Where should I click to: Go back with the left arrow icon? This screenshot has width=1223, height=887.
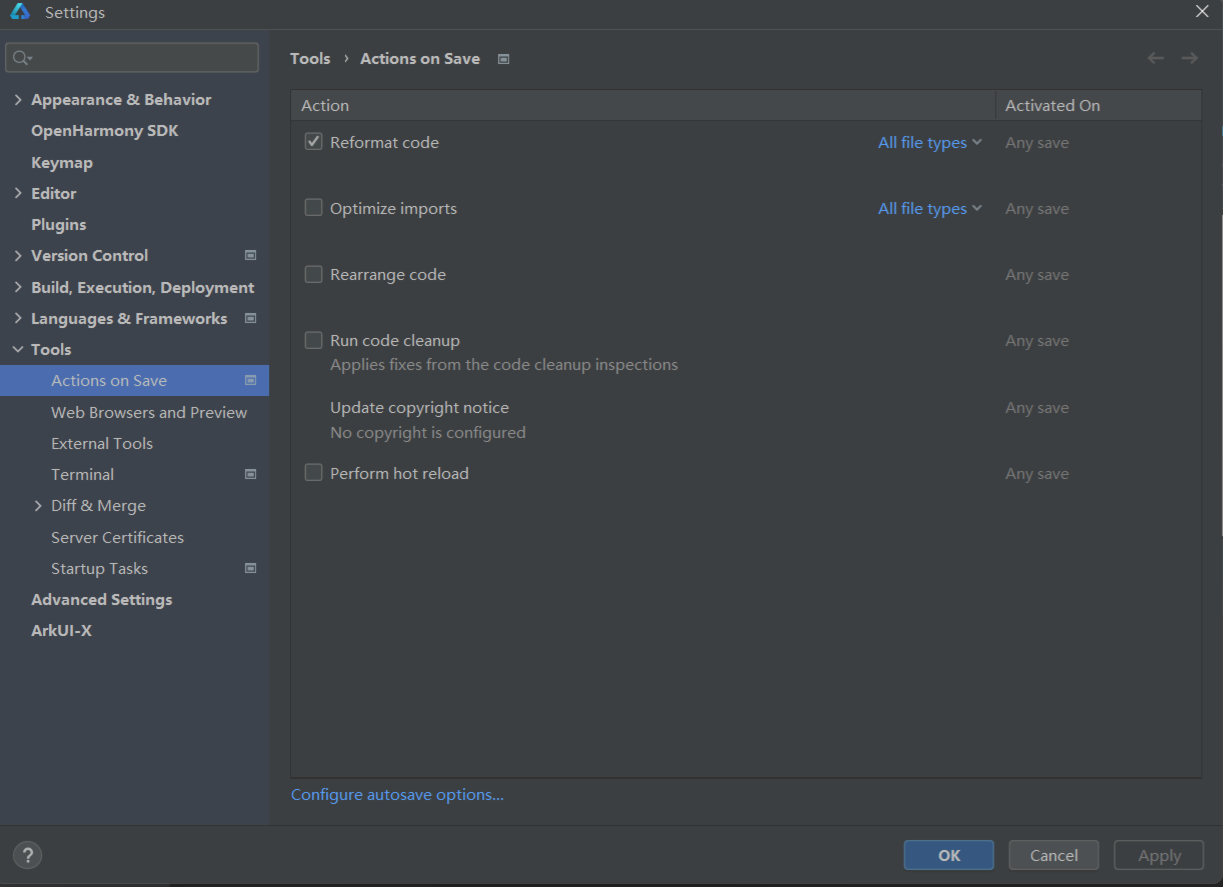tap(1155, 58)
